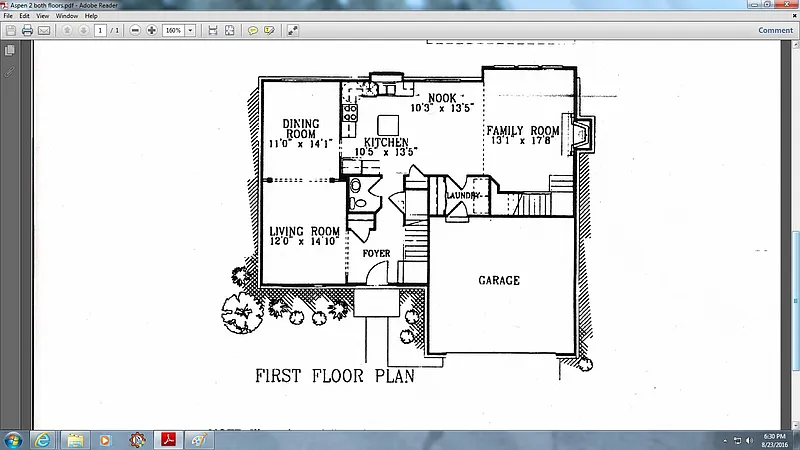Open the attachments paperclip panel

(x=10, y=71)
